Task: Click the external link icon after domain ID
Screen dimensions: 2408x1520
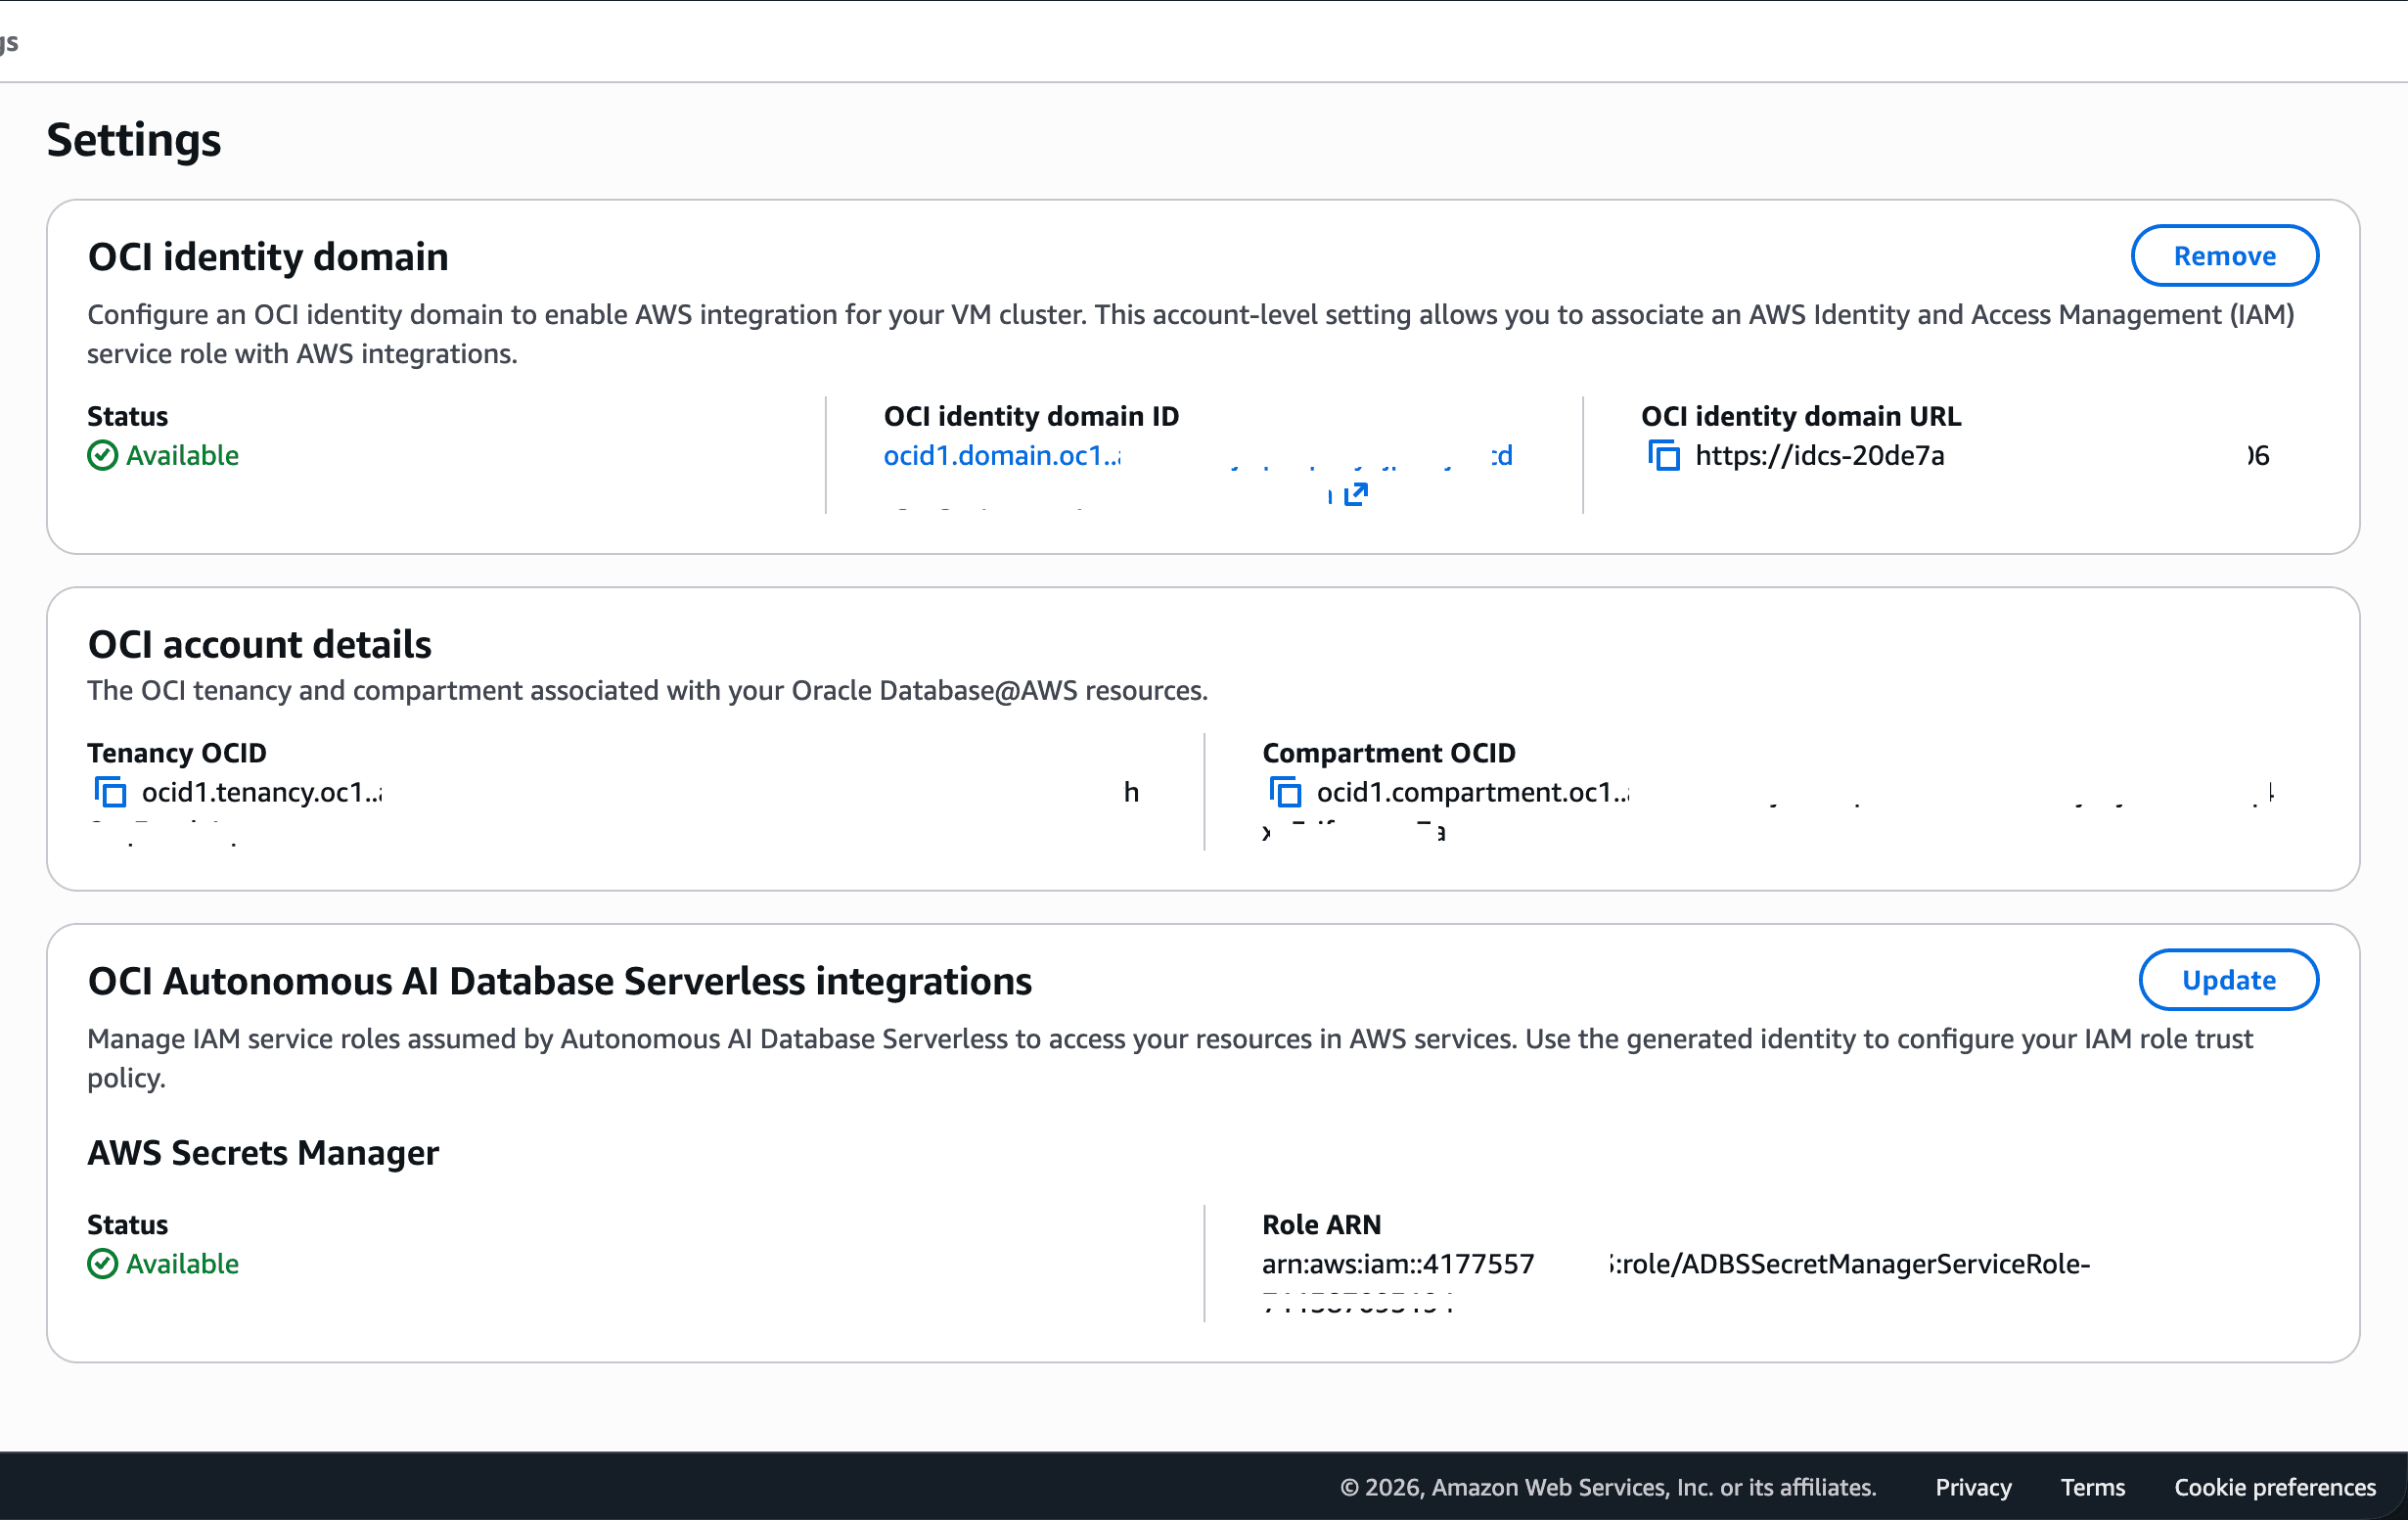Action: (1355, 494)
